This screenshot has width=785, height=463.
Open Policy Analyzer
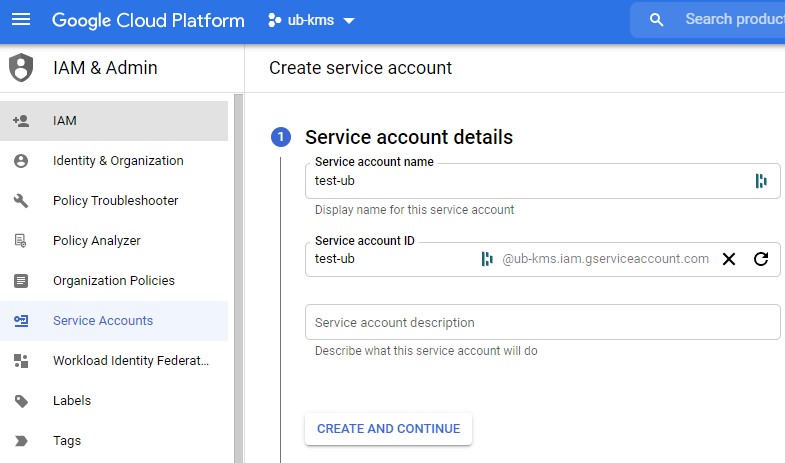click(x=114, y=241)
